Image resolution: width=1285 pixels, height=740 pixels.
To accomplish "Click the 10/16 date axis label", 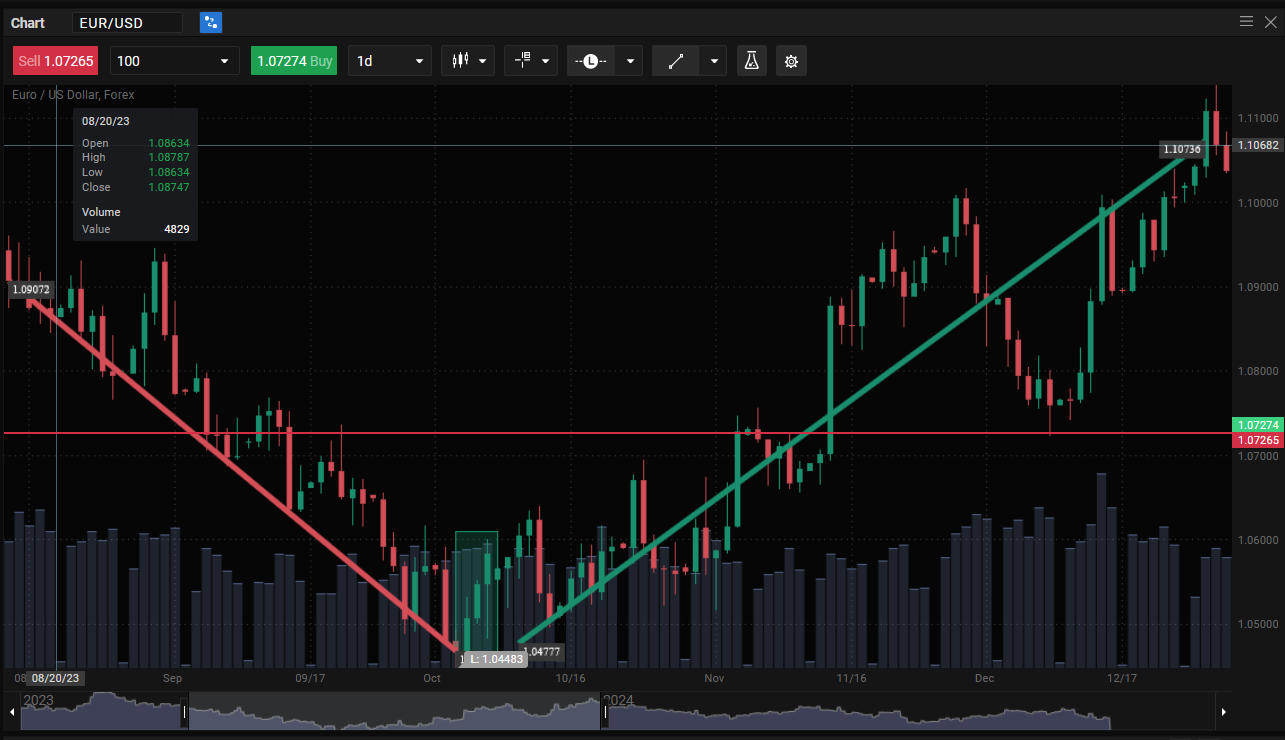I will (x=569, y=678).
